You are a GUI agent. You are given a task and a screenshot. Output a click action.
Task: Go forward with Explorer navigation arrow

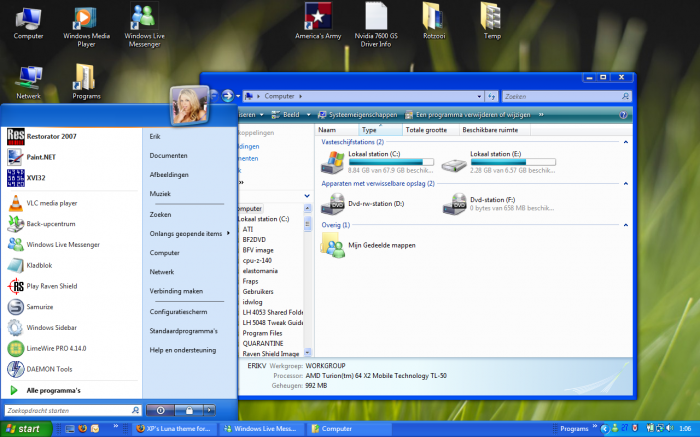[x=228, y=96]
